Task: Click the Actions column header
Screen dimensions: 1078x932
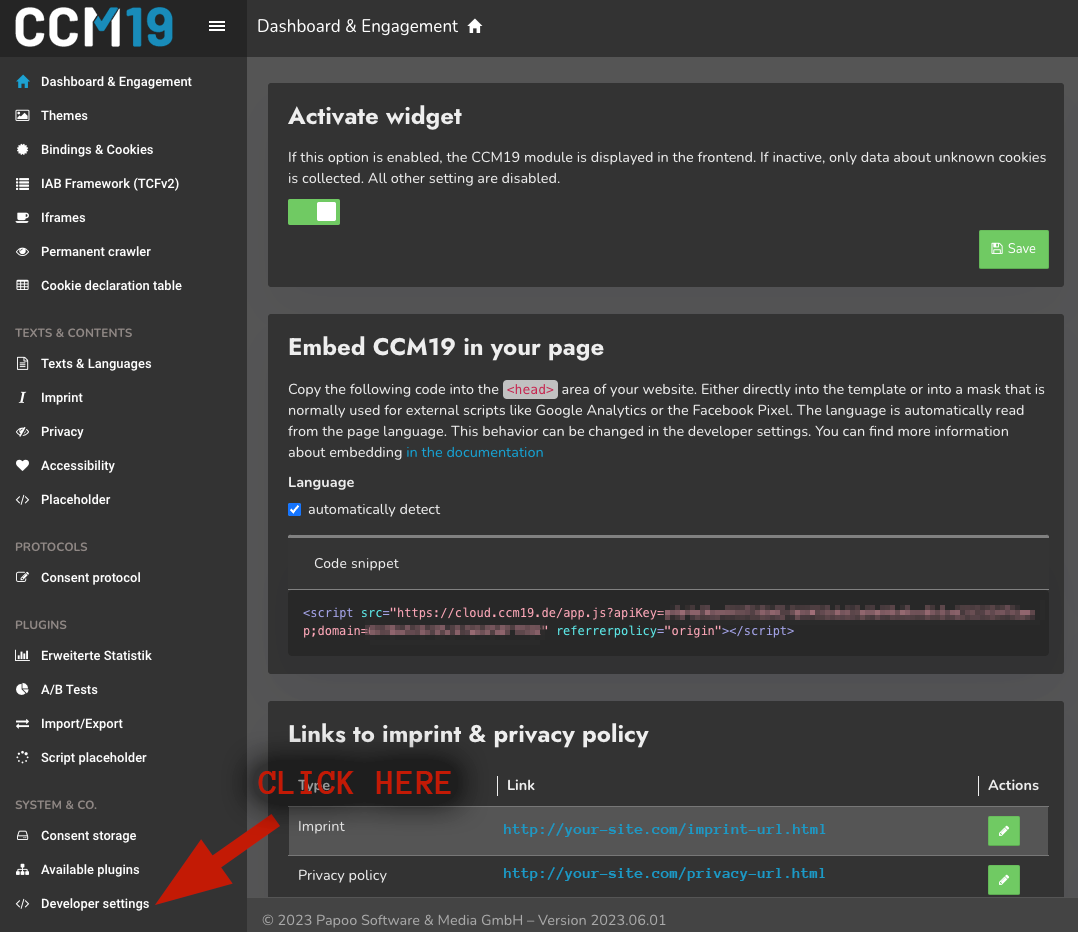Action: tap(1013, 785)
